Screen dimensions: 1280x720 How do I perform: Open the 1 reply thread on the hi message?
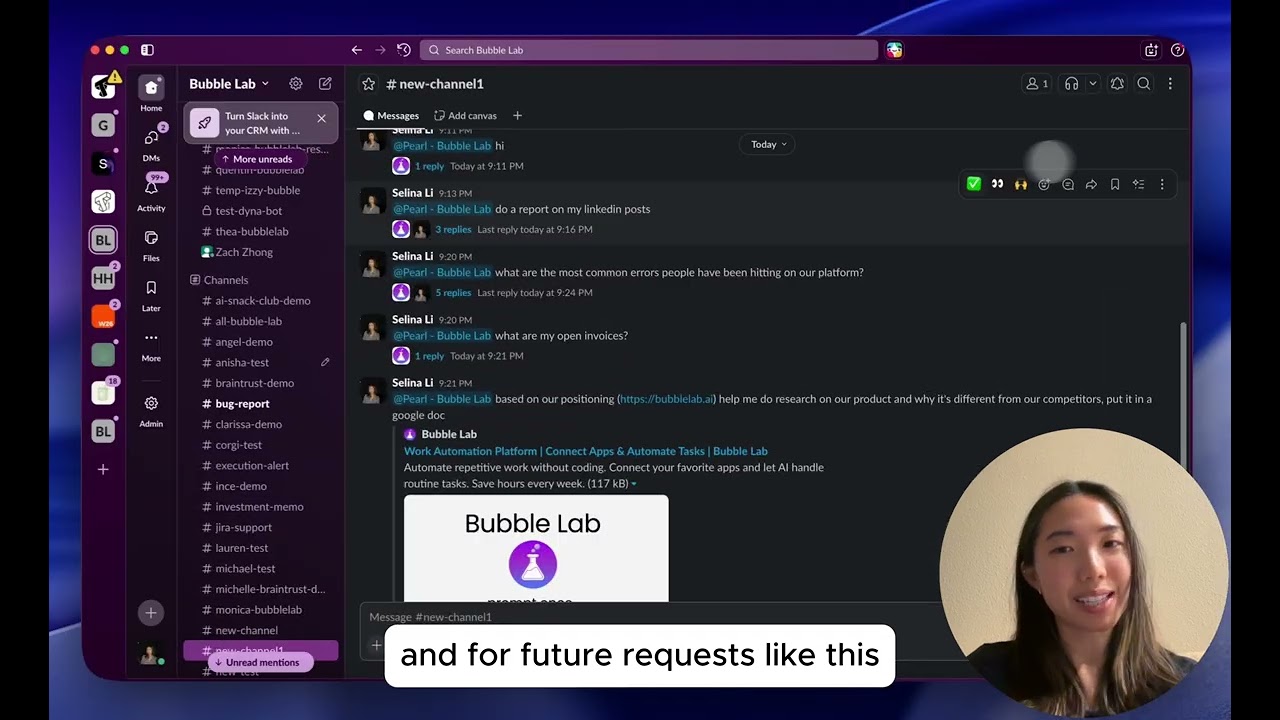tap(429, 166)
